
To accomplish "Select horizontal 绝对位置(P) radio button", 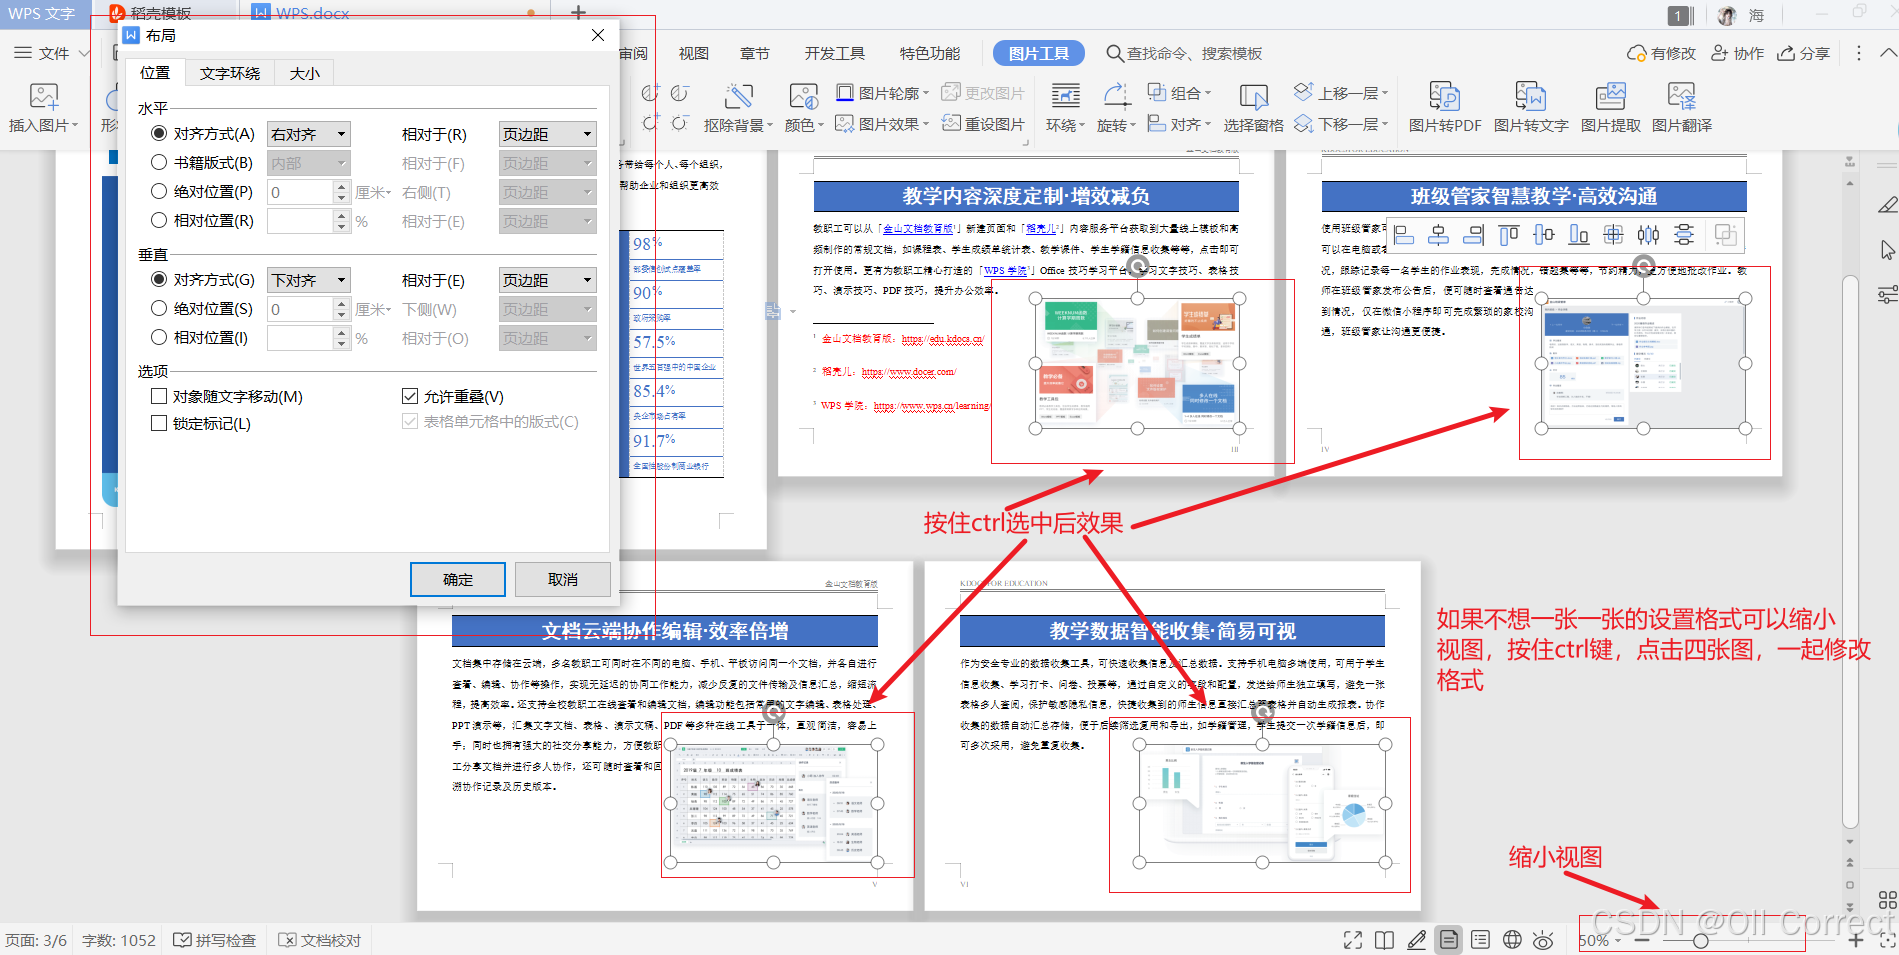I will click(159, 191).
